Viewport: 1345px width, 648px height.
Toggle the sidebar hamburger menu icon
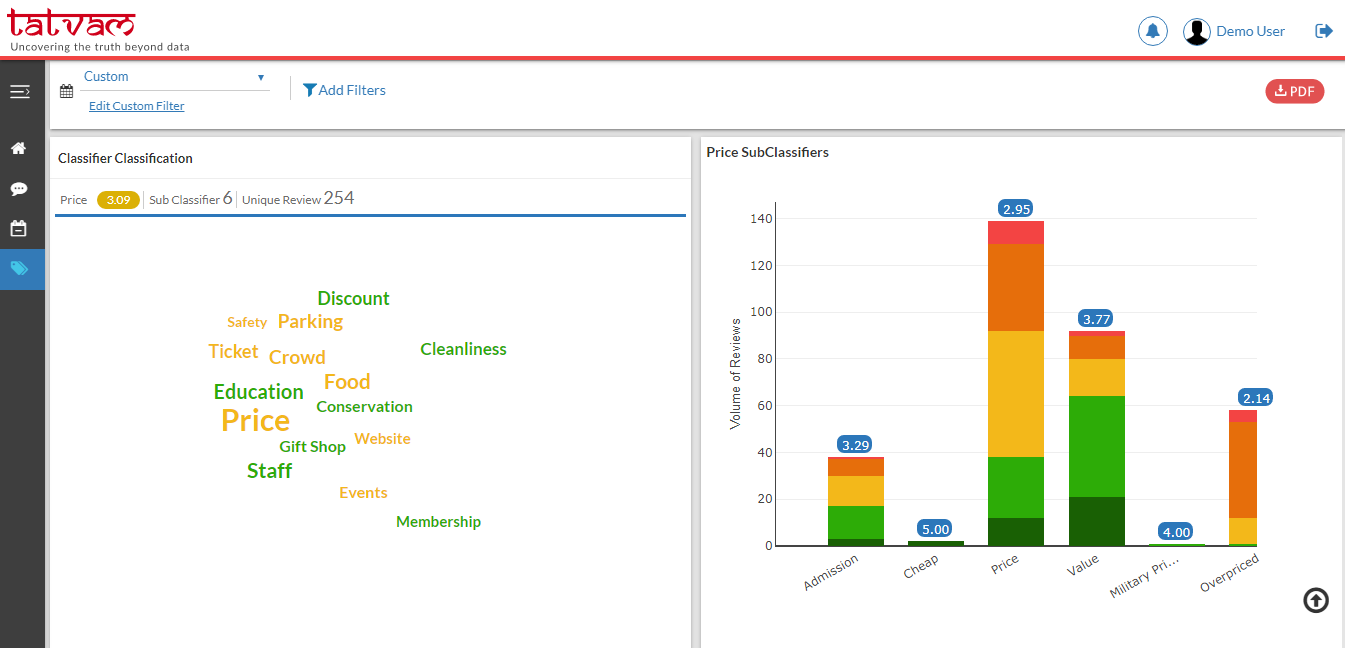coord(20,92)
